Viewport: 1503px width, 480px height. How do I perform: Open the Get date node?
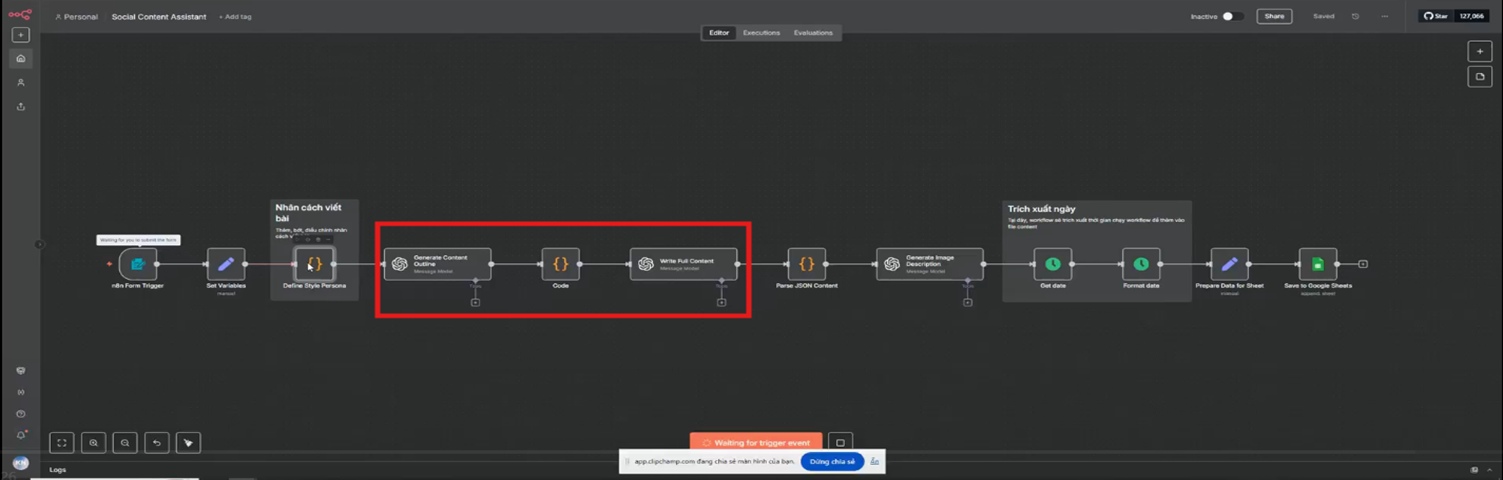(1052, 264)
